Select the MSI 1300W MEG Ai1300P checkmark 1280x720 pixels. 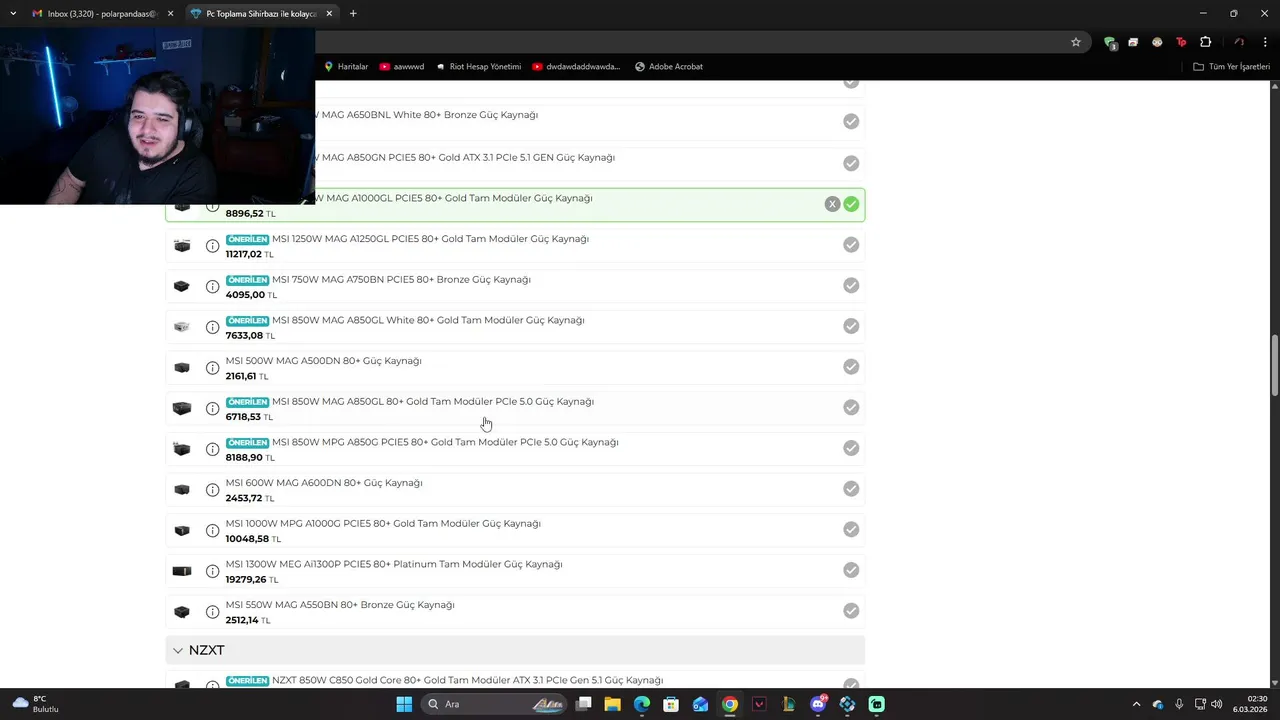click(851, 570)
